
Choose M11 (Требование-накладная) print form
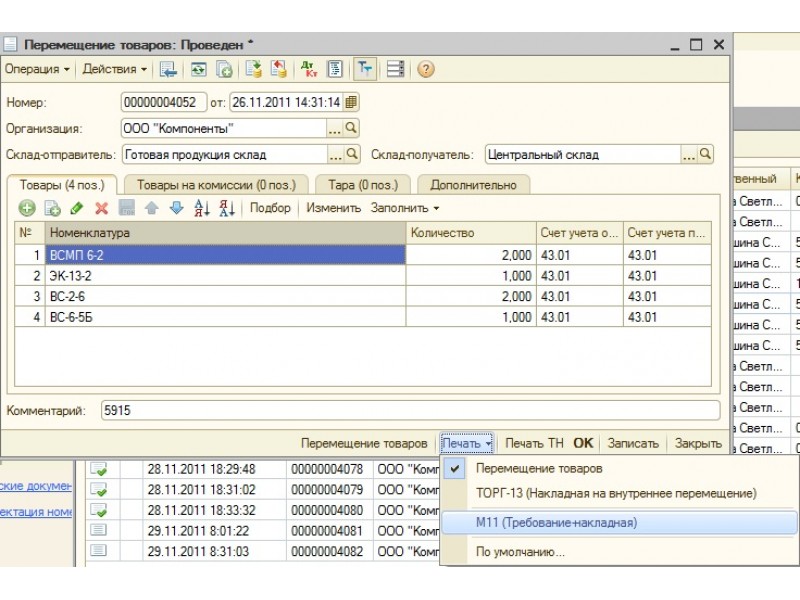(619, 523)
